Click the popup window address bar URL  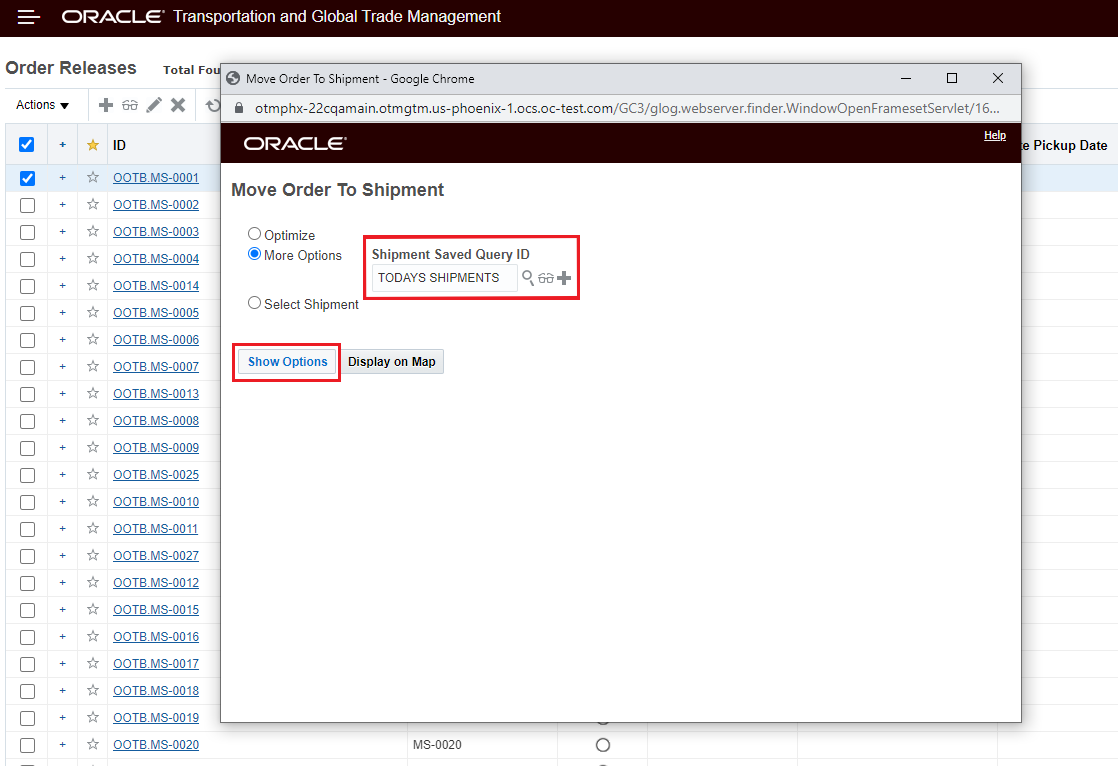coord(627,108)
